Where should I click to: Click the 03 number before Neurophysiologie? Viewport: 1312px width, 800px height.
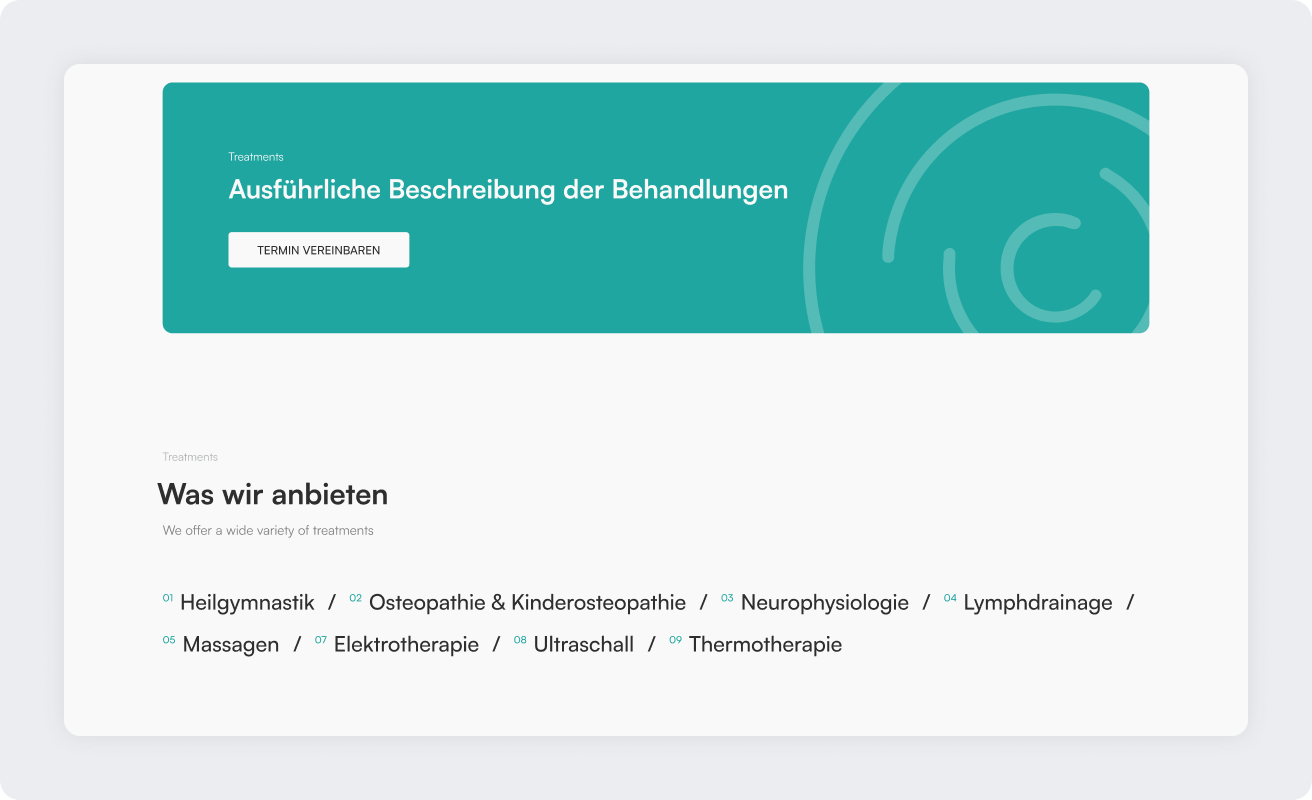pos(727,597)
